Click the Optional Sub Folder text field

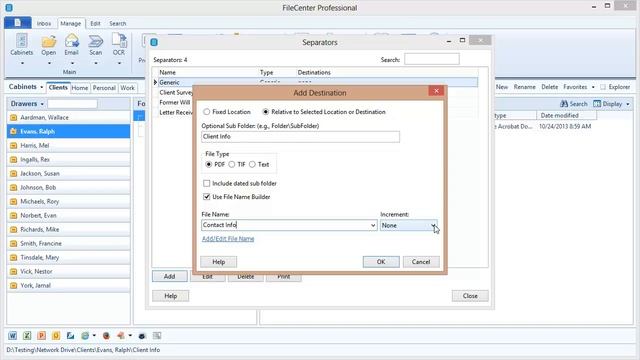tap(300, 137)
